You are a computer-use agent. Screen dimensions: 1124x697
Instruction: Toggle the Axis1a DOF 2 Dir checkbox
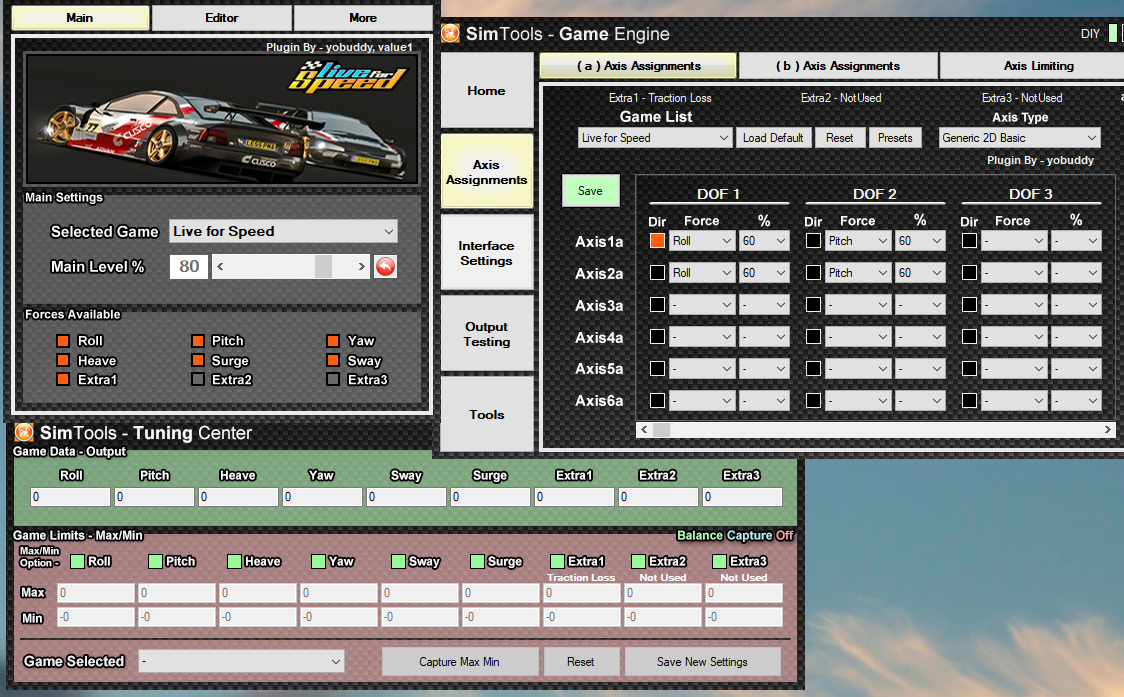pos(813,241)
